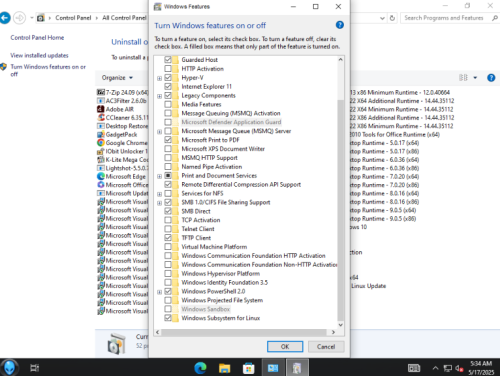This screenshot has height=376, width=500.
Task: Open Task View on taskbar
Action: point(34,368)
